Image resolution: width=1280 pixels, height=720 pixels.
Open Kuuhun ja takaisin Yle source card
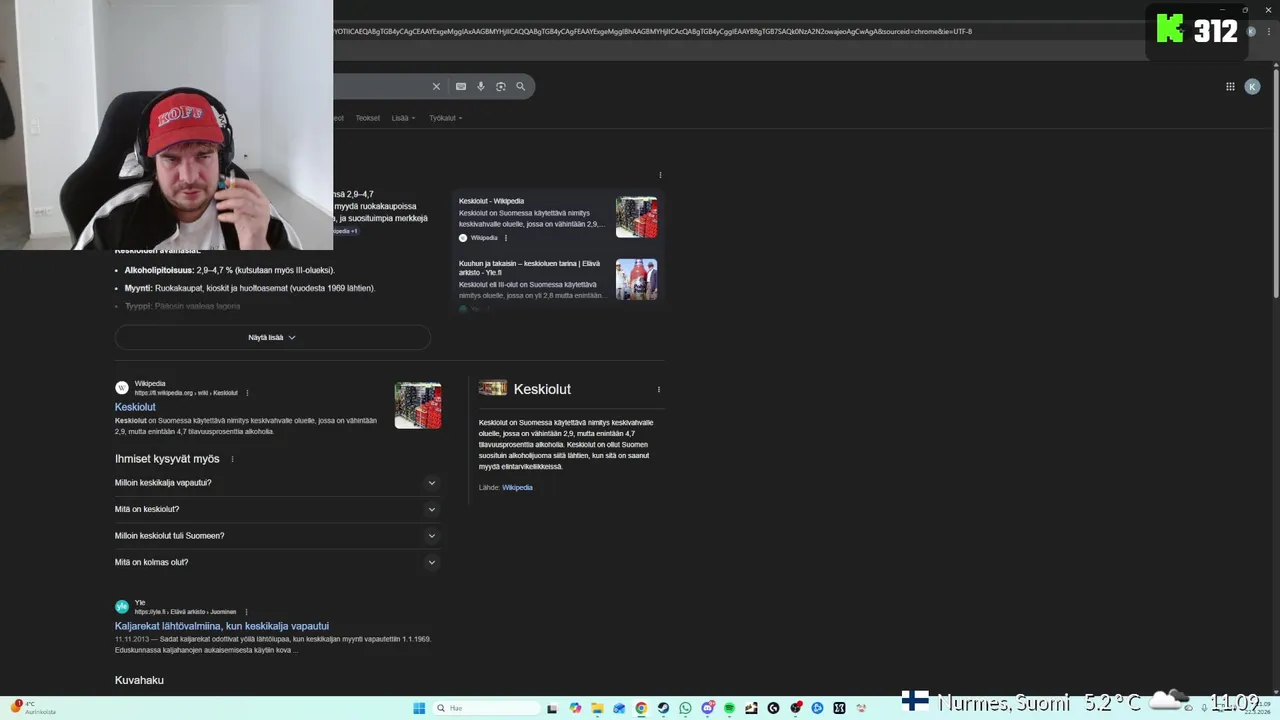click(559, 279)
